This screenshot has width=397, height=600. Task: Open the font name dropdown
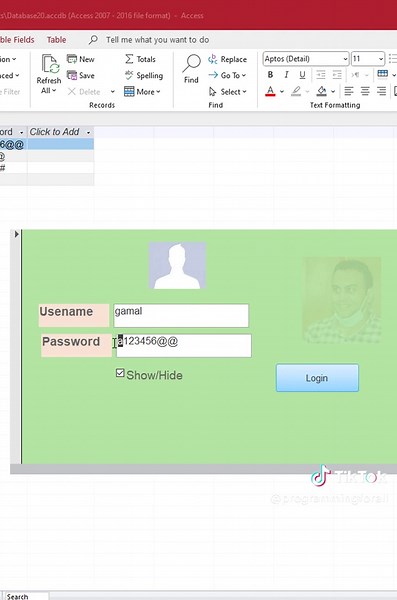tap(345, 59)
